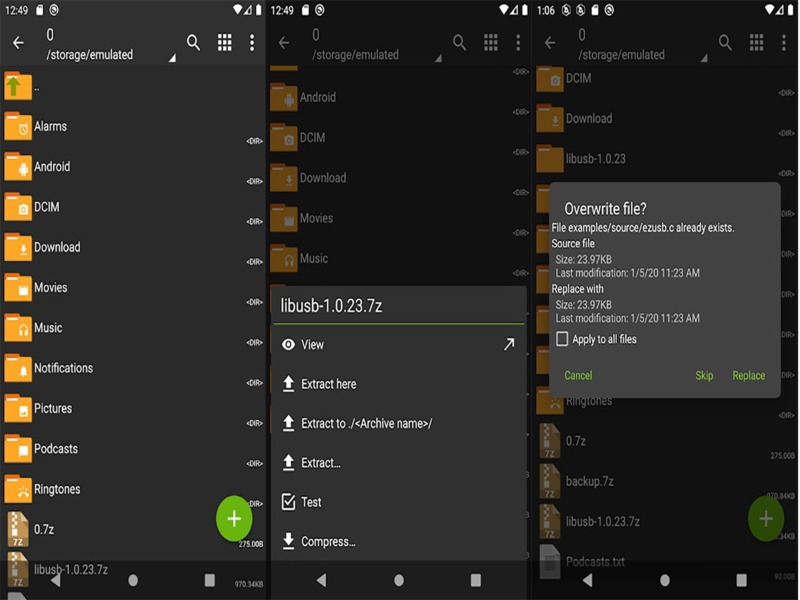800x600 pixels.
Task: Open the backup.7z archive icon
Action: pos(549,482)
